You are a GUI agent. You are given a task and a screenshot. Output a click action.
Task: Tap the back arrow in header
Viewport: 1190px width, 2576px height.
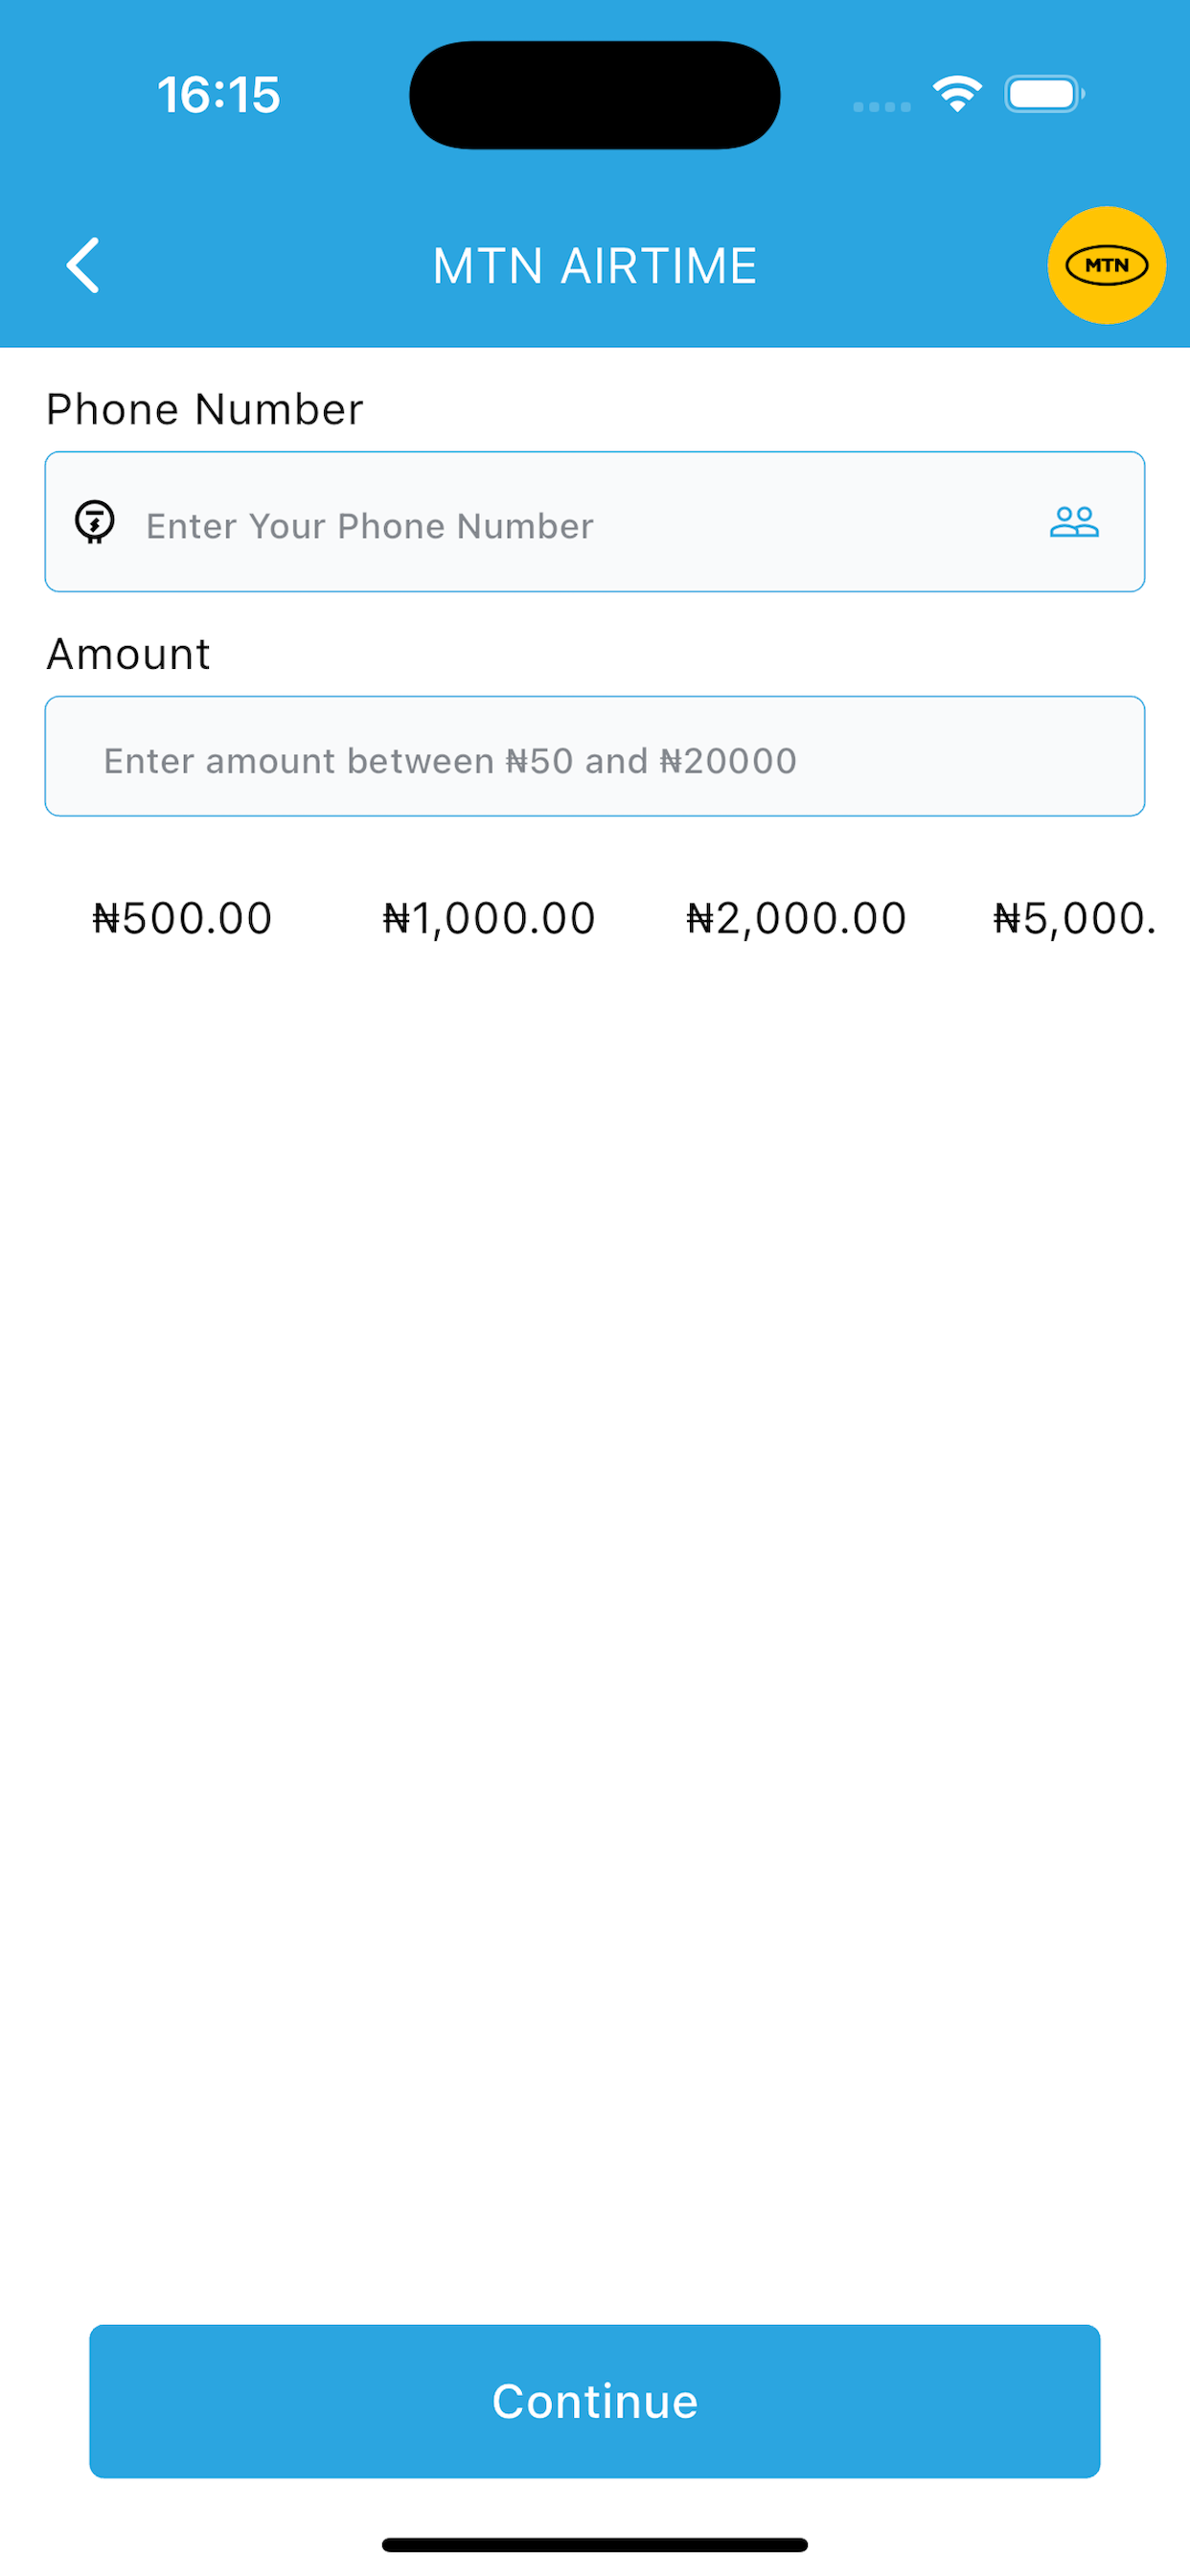[x=83, y=265]
